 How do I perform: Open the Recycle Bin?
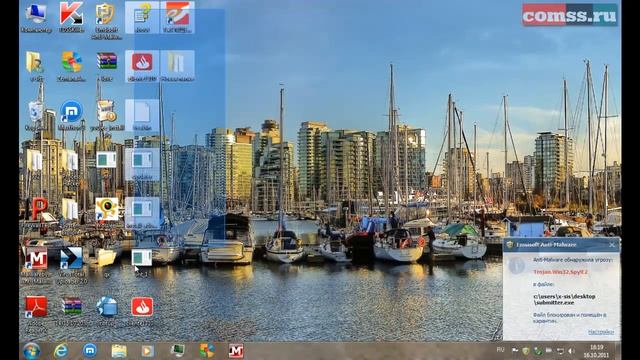pyautogui.click(x=36, y=111)
